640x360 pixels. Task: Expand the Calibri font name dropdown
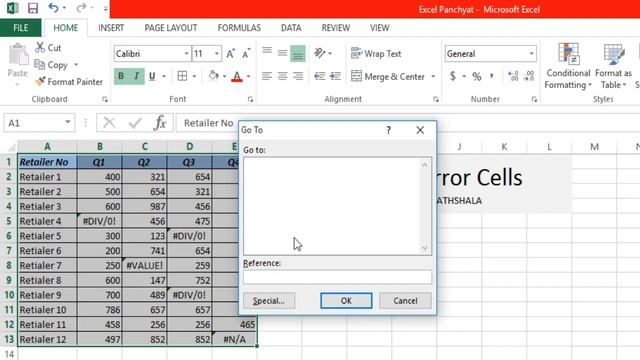186,53
